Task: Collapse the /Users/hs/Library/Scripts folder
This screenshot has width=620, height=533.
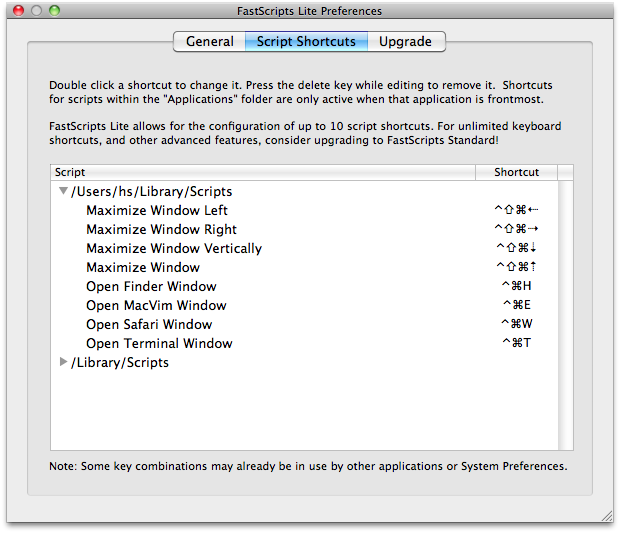Action: [63, 191]
